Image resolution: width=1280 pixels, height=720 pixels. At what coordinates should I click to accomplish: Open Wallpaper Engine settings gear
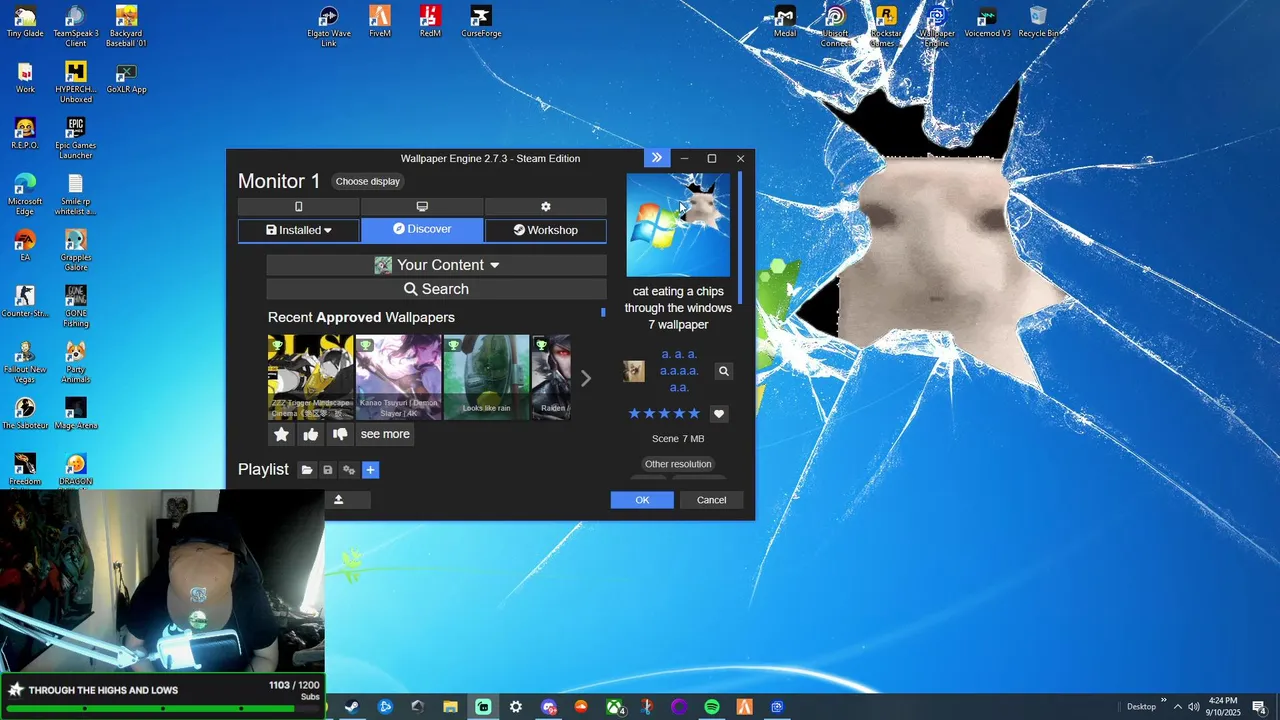[x=545, y=207]
